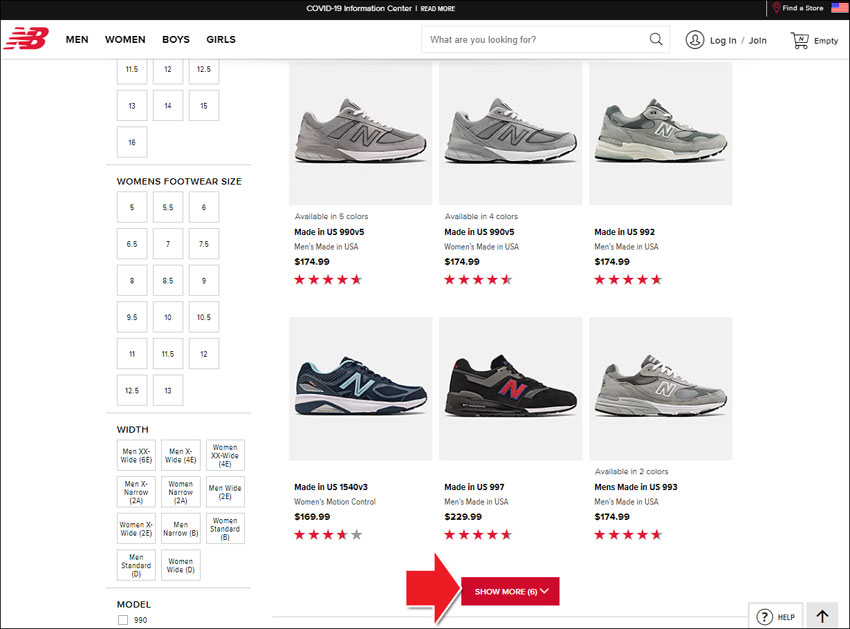Filter by footwear size 14
The image size is (850, 629).
click(x=168, y=106)
